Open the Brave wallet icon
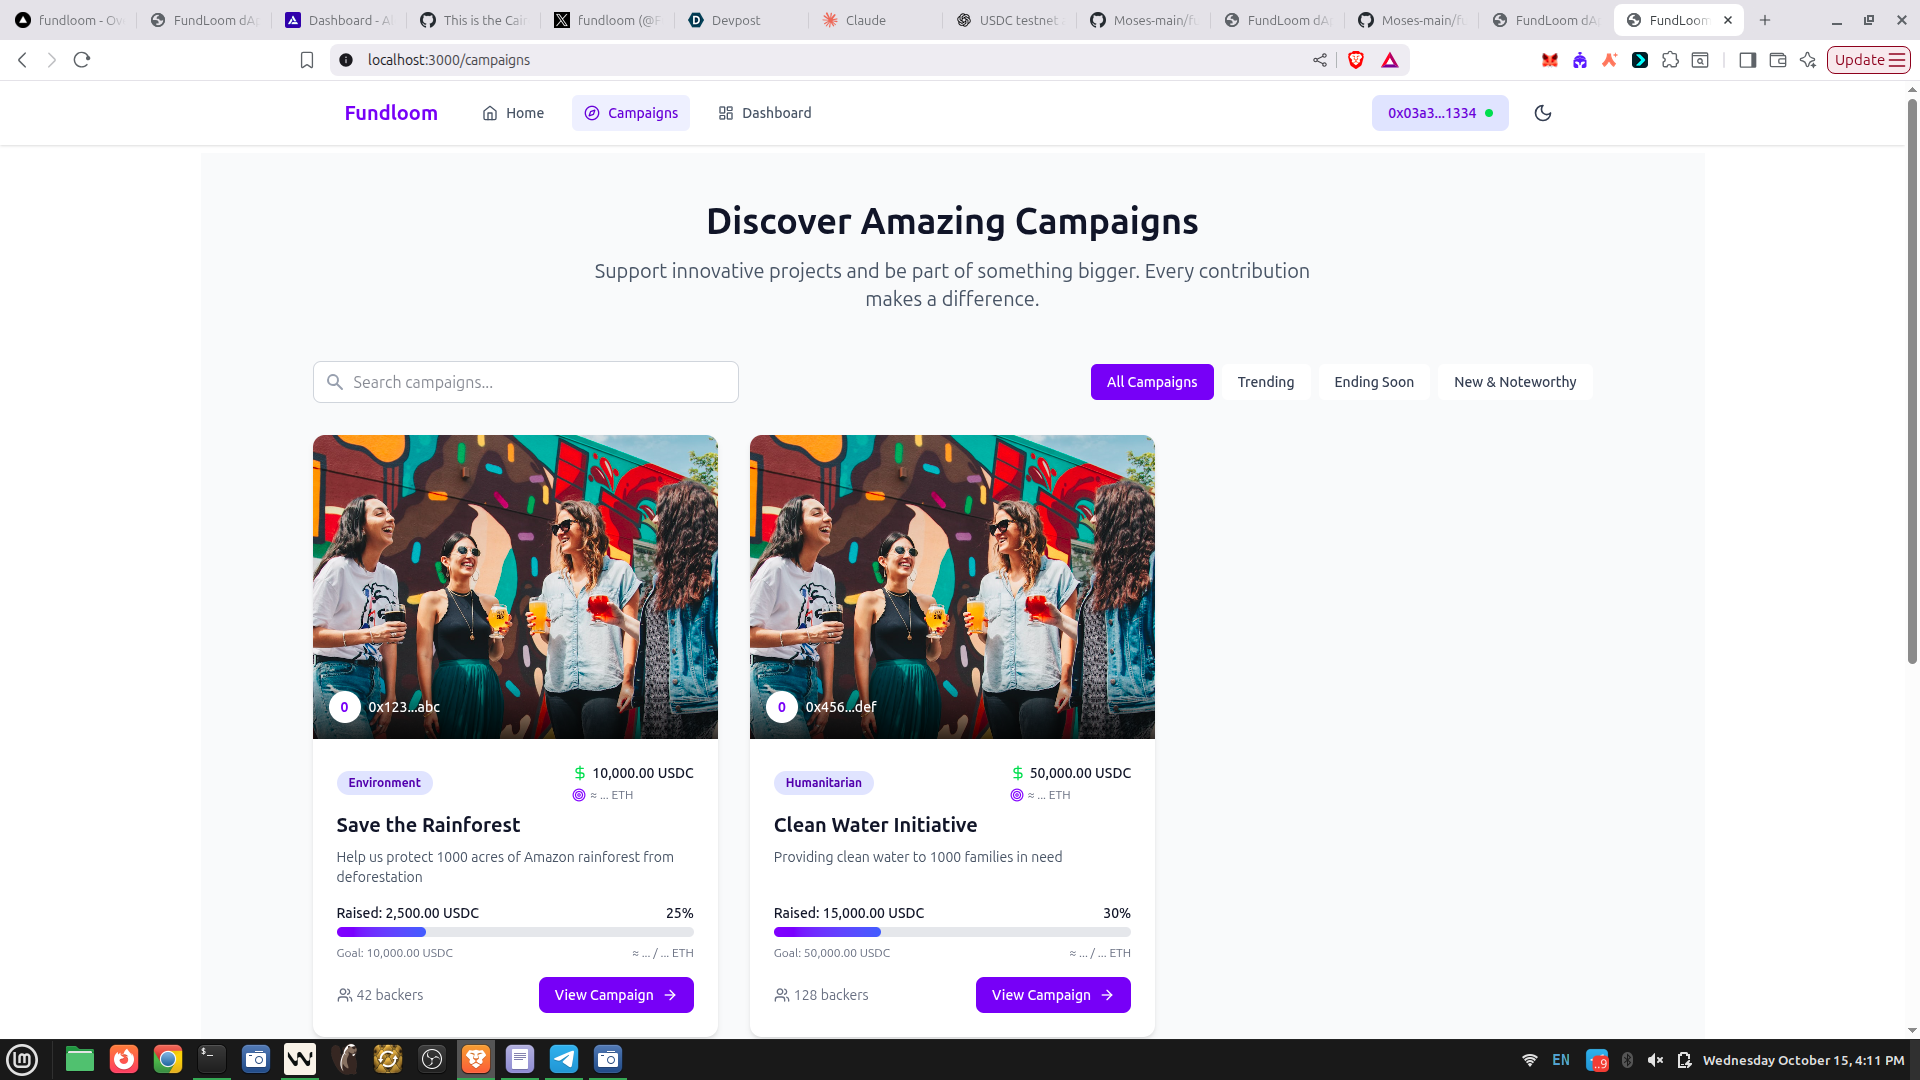 click(x=1778, y=60)
